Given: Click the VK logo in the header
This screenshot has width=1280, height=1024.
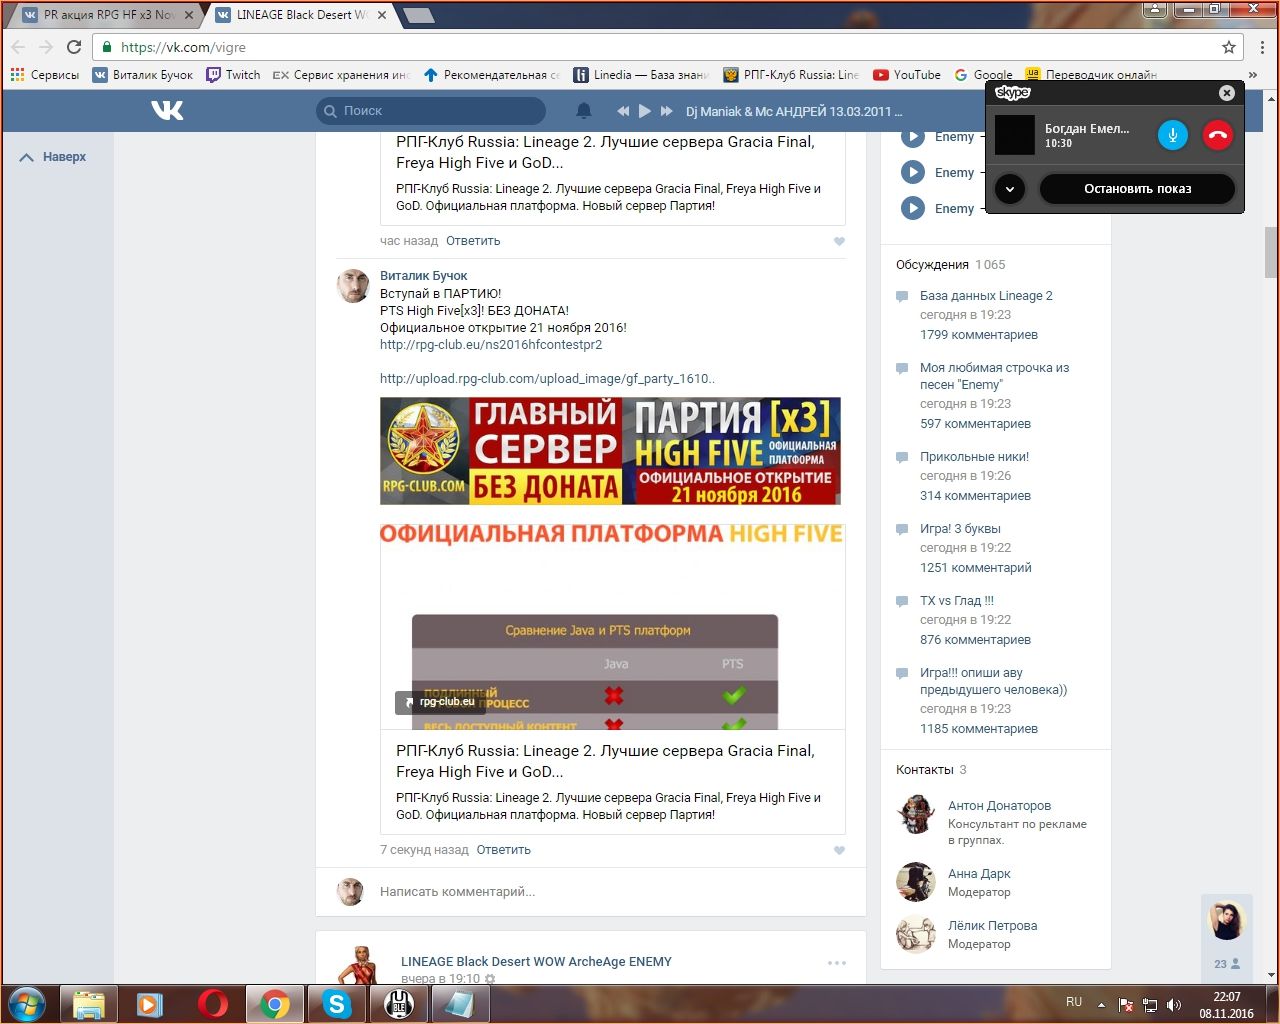Looking at the screenshot, I should pyautogui.click(x=167, y=110).
